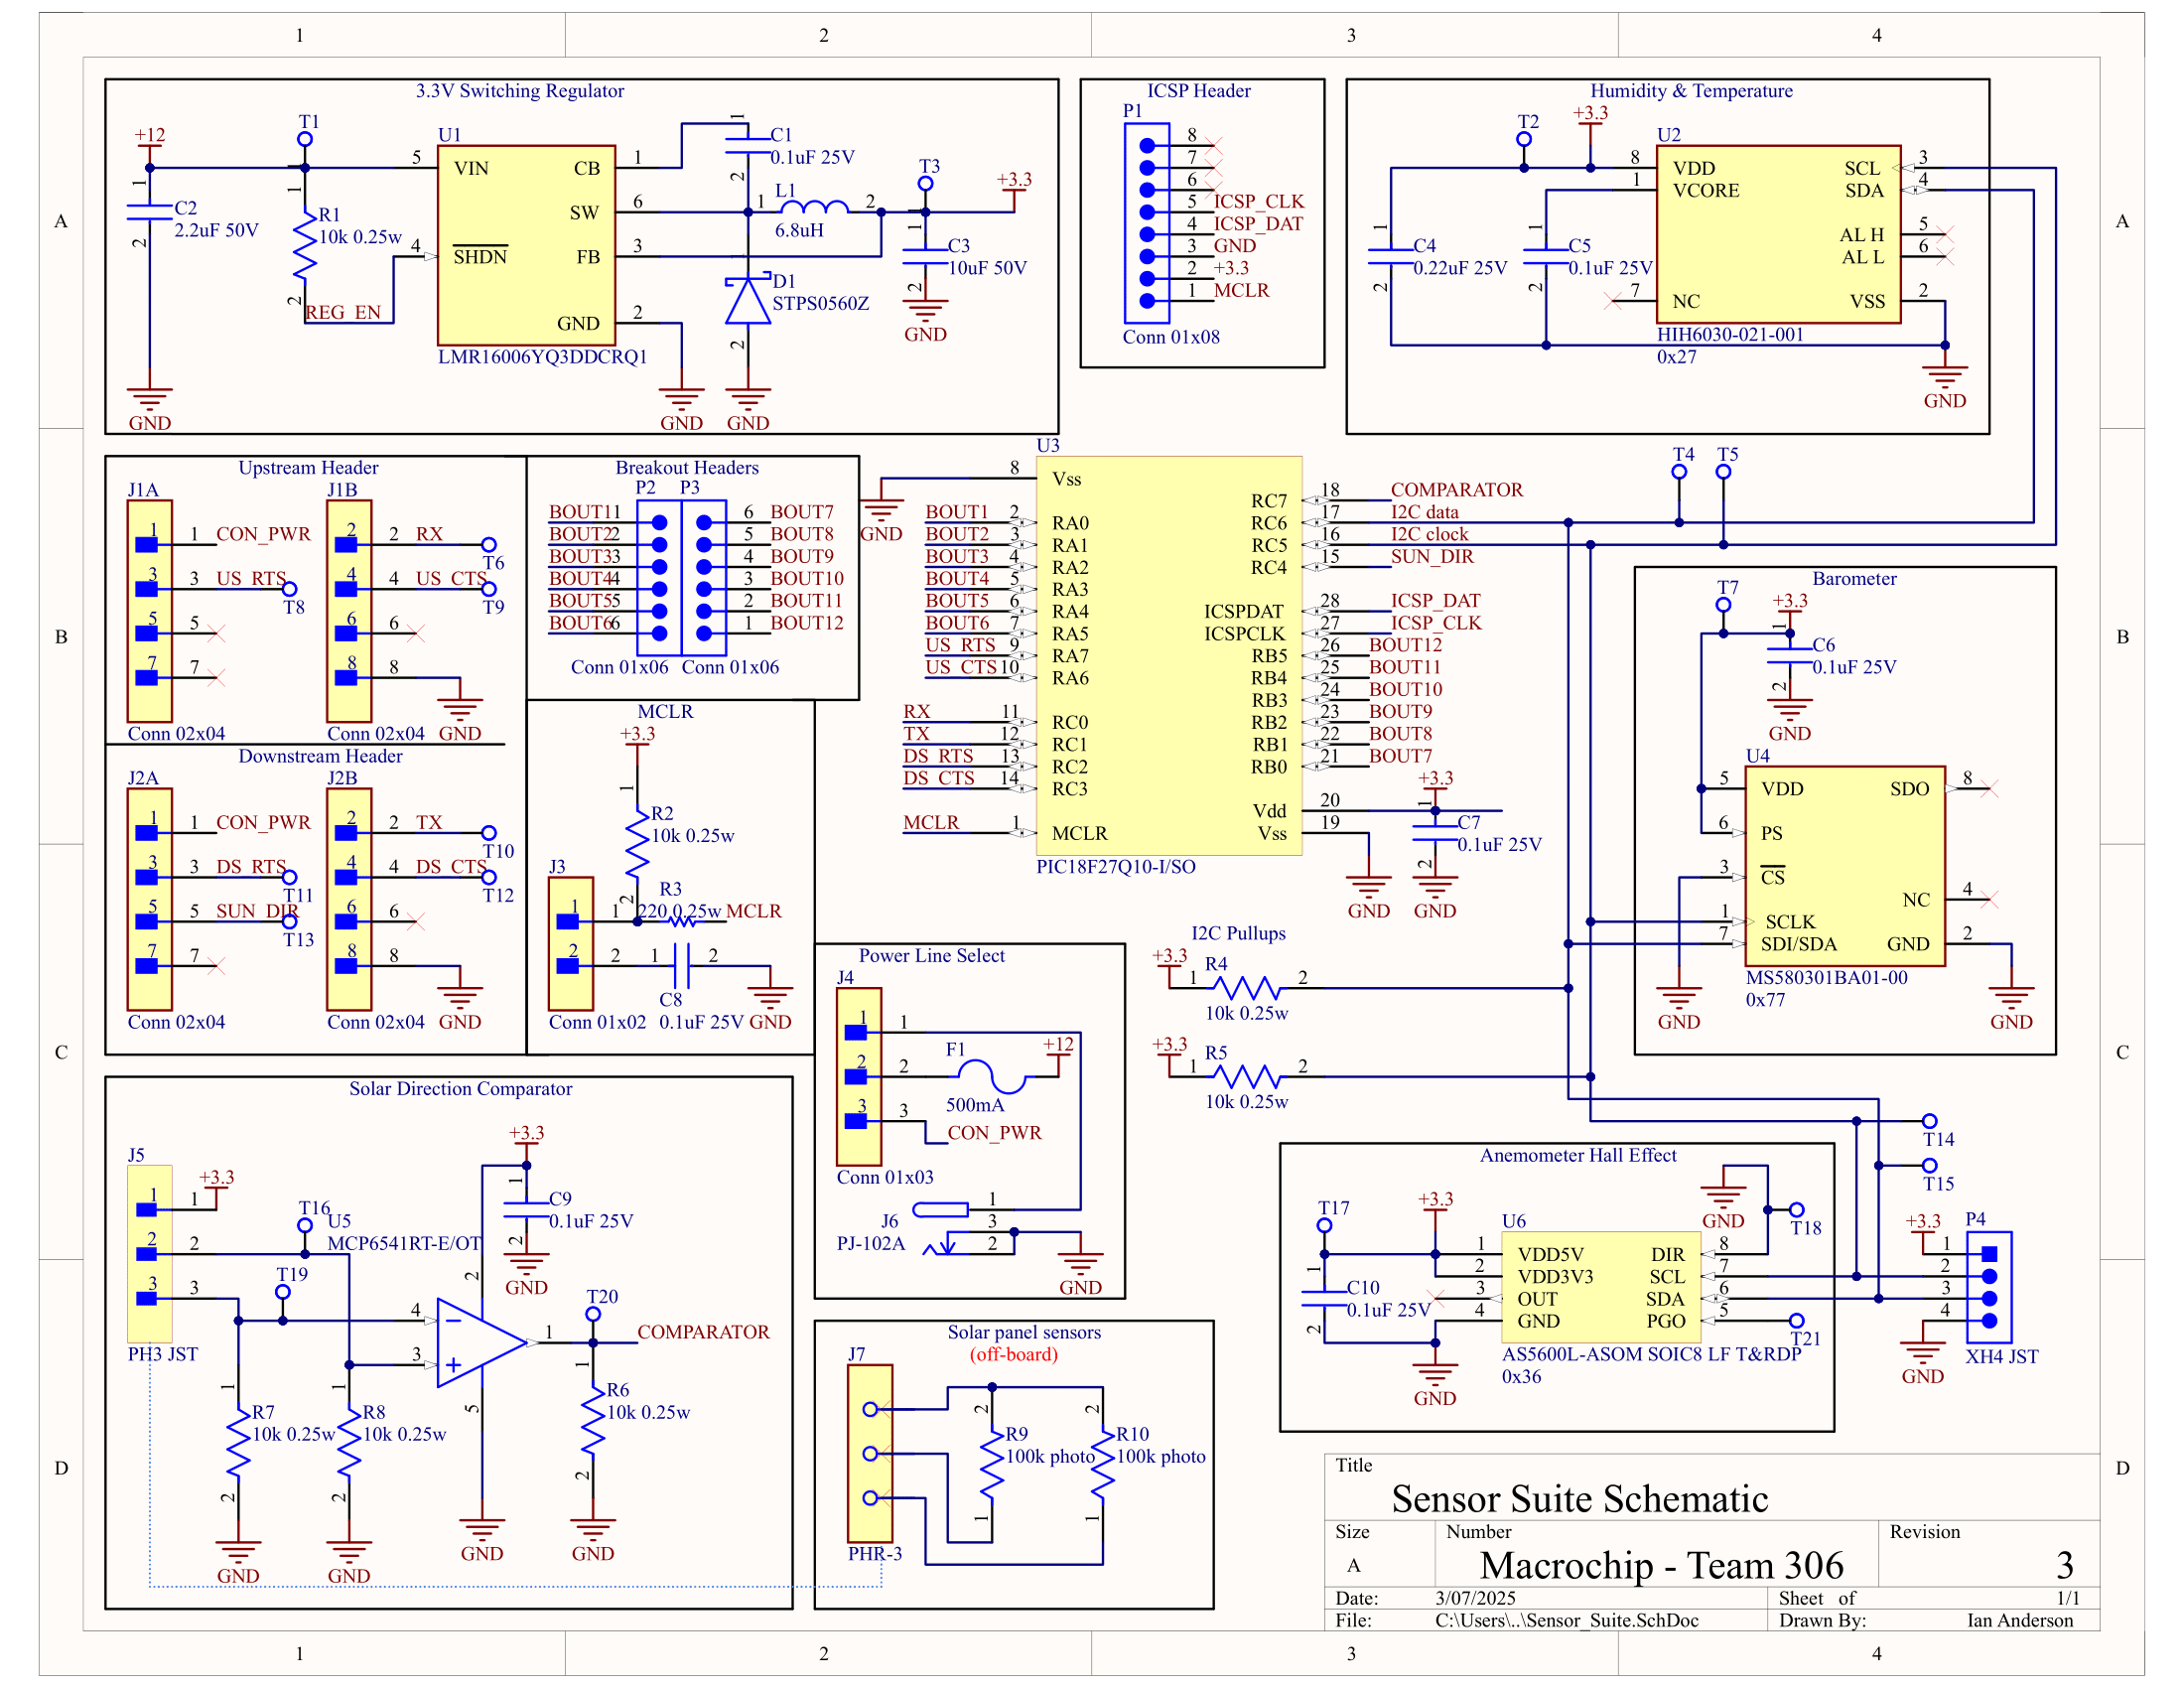Select the I2C clock net label

[x=1429, y=534]
